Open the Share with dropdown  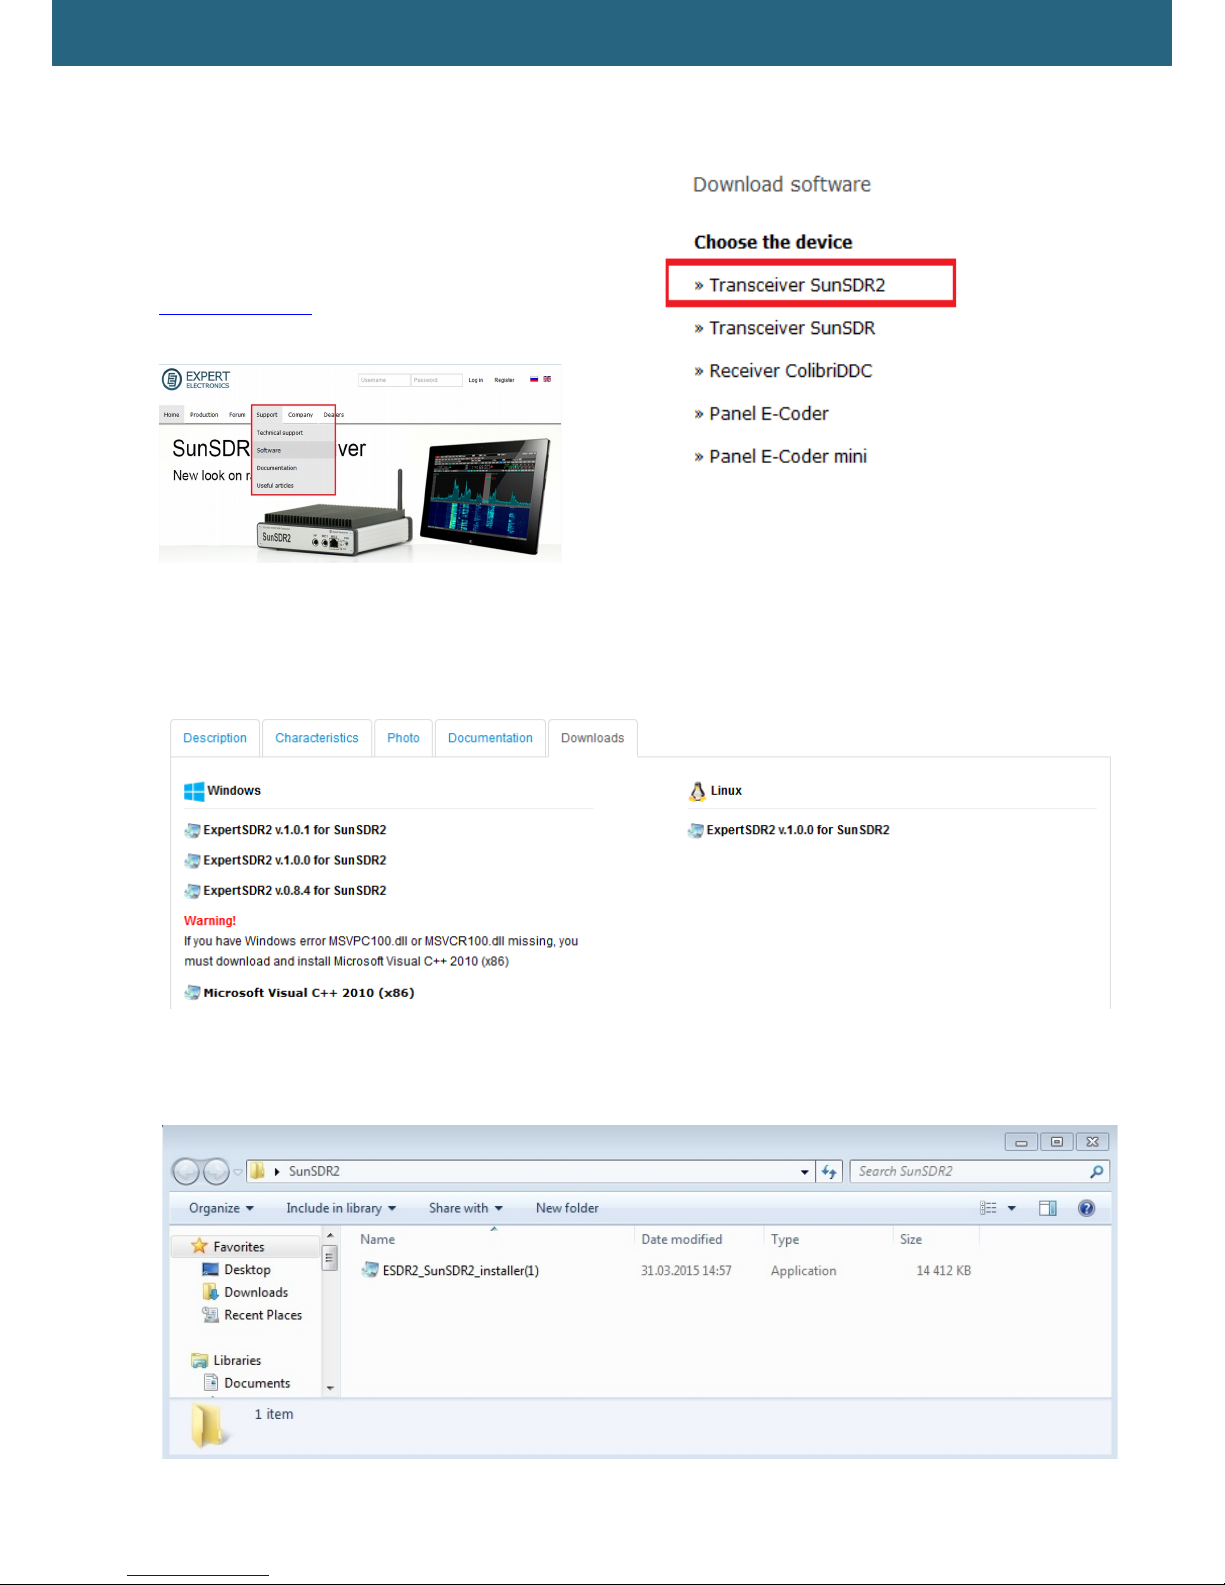(x=466, y=1208)
